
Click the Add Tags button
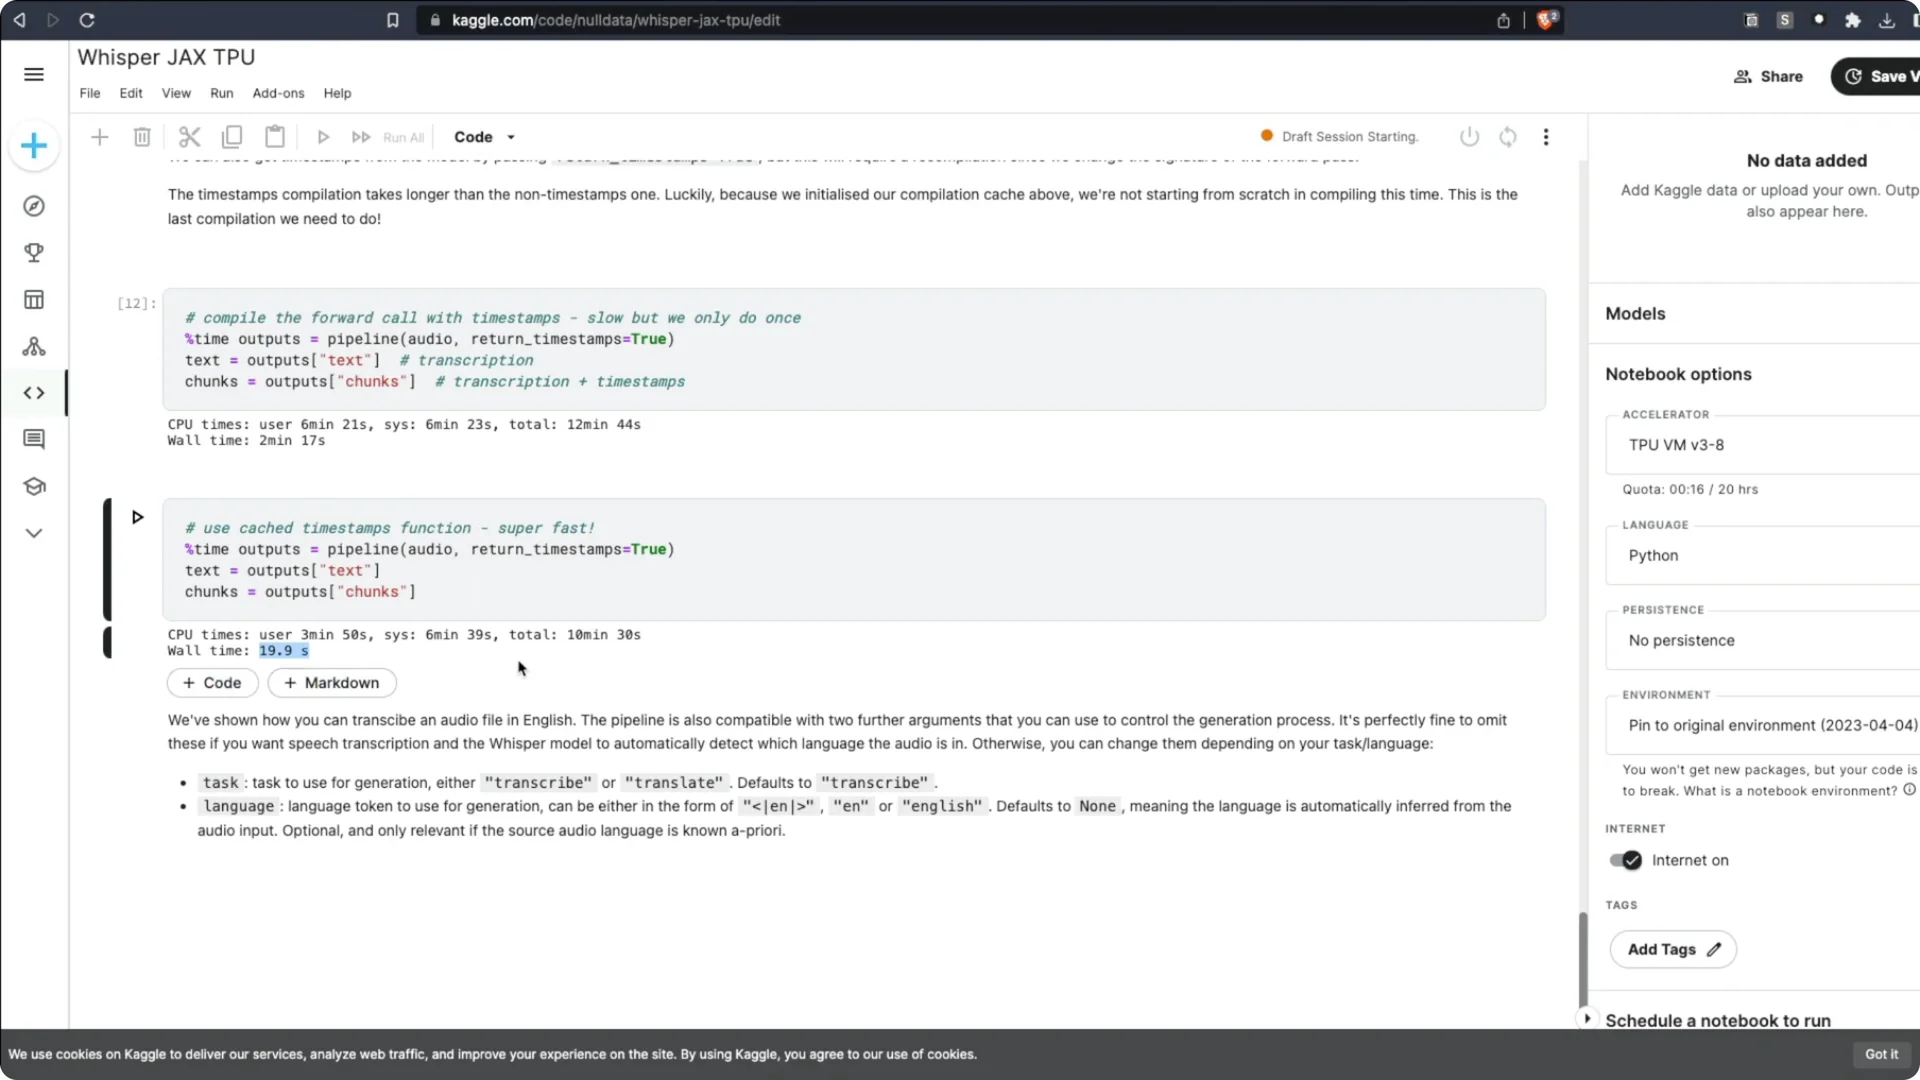(x=1673, y=949)
